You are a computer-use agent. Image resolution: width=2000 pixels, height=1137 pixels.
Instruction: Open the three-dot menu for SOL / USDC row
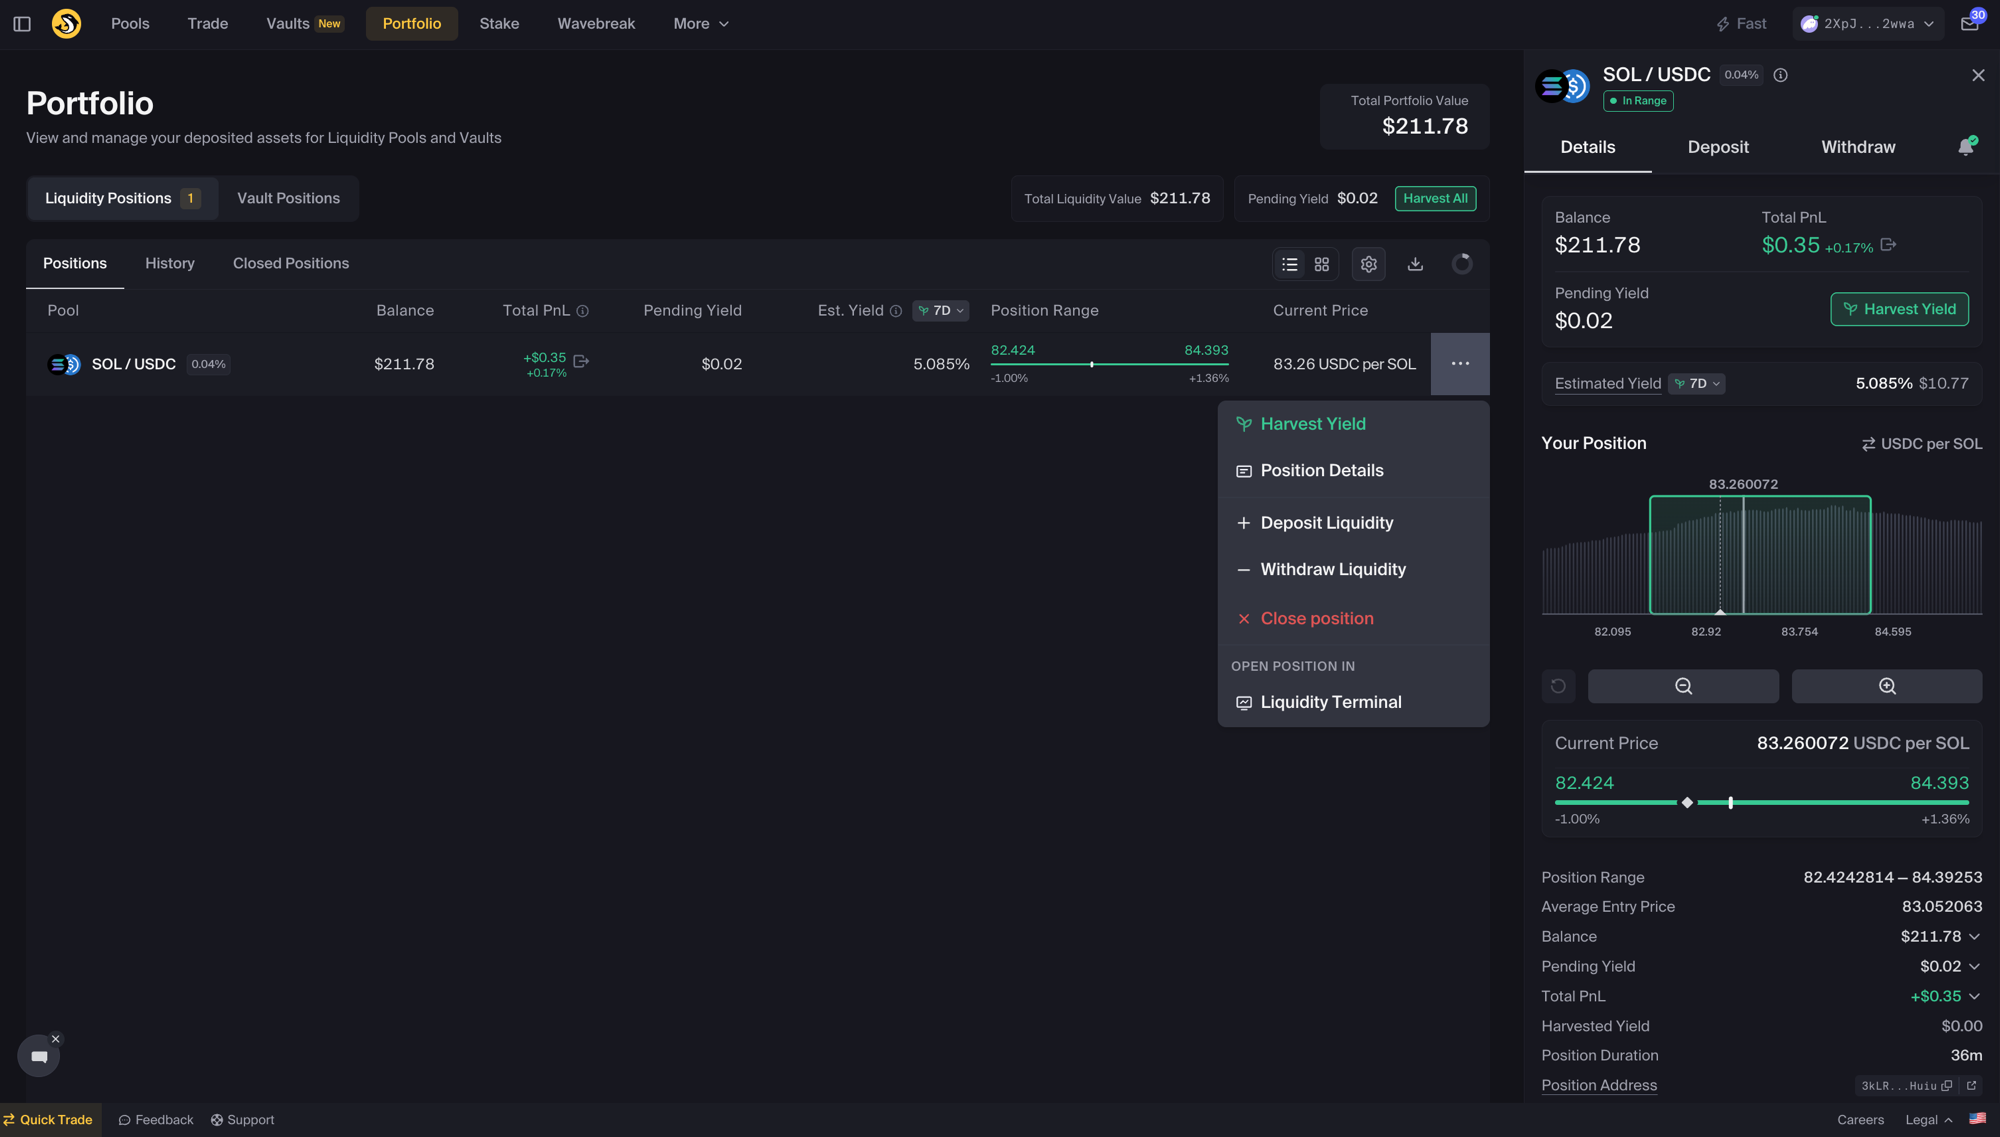(x=1460, y=364)
